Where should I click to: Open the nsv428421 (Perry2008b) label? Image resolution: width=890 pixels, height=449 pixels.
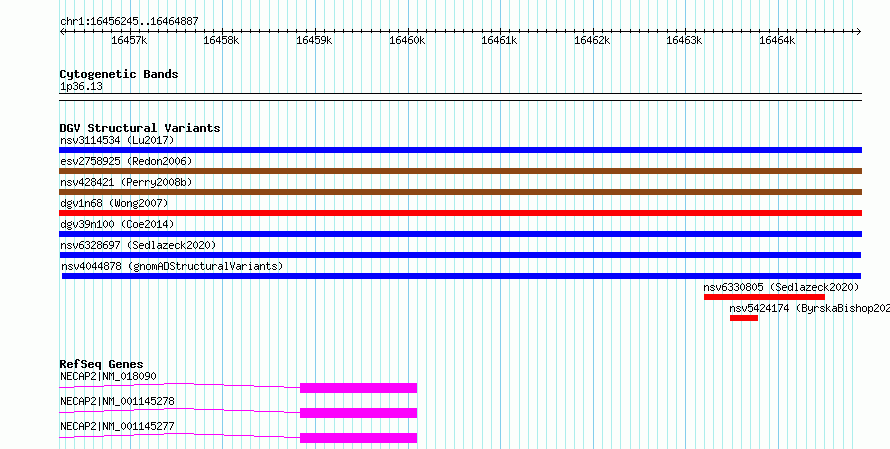[126, 182]
